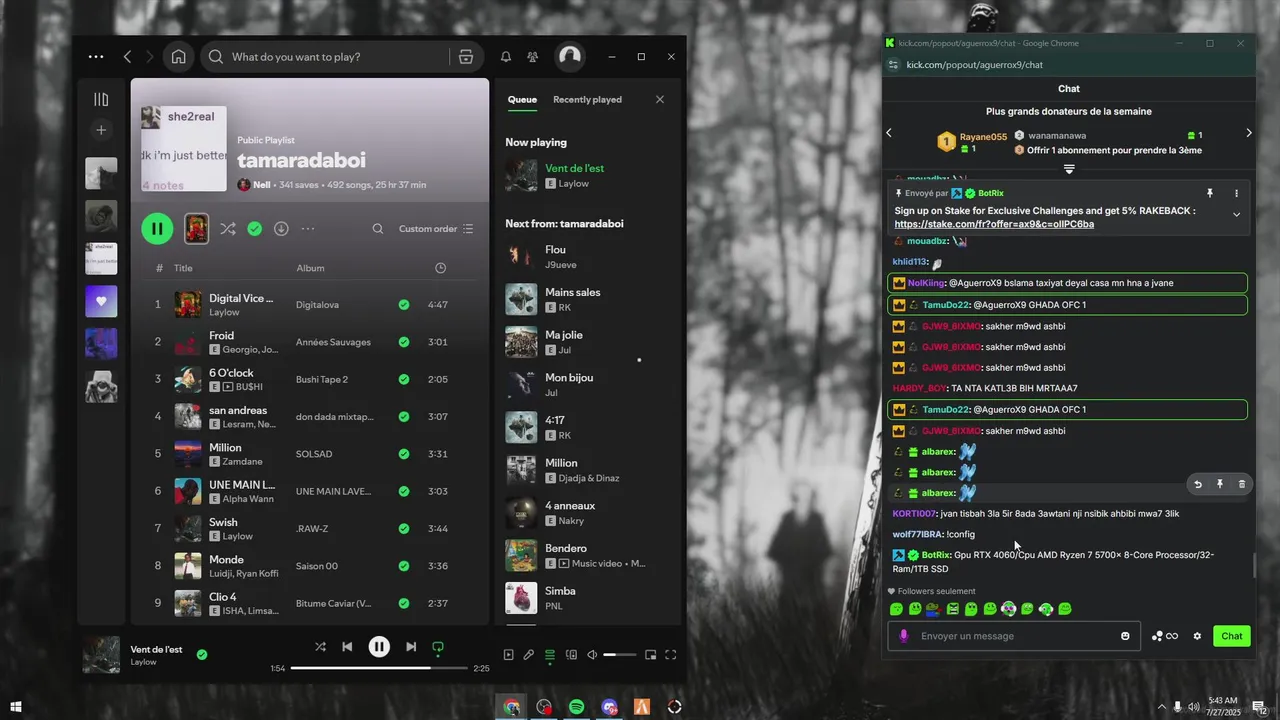This screenshot has width=1280, height=720.
Task: Click the Spotify Browse icon in search bar
Action: 466,57
